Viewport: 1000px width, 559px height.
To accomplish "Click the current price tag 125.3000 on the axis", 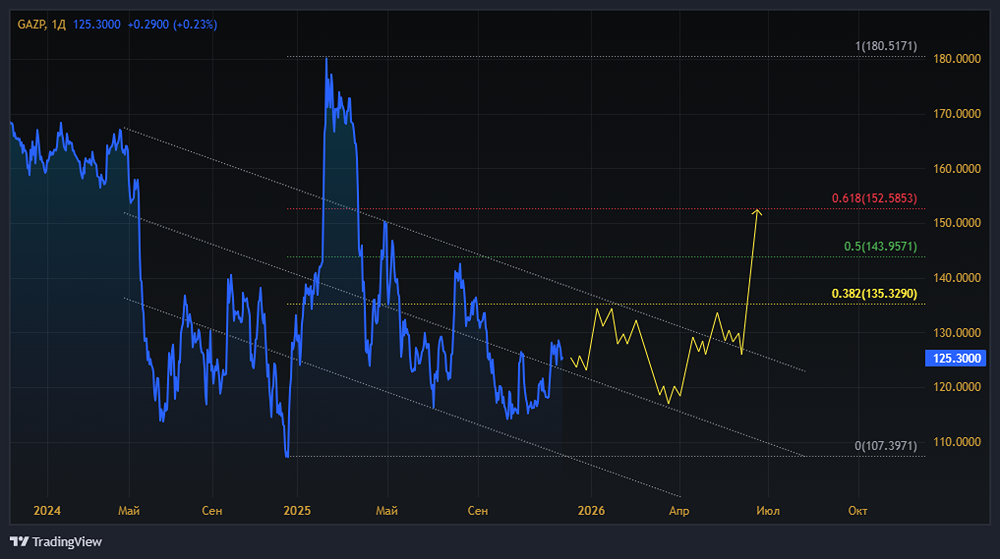I will point(955,358).
